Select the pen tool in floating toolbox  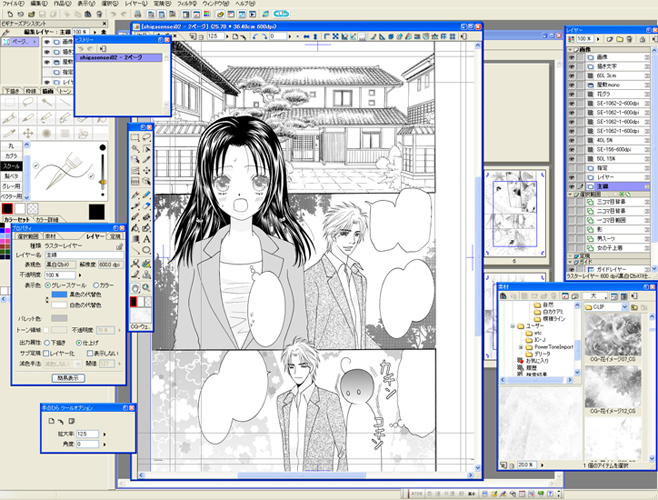pyautogui.click(x=135, y=195)
